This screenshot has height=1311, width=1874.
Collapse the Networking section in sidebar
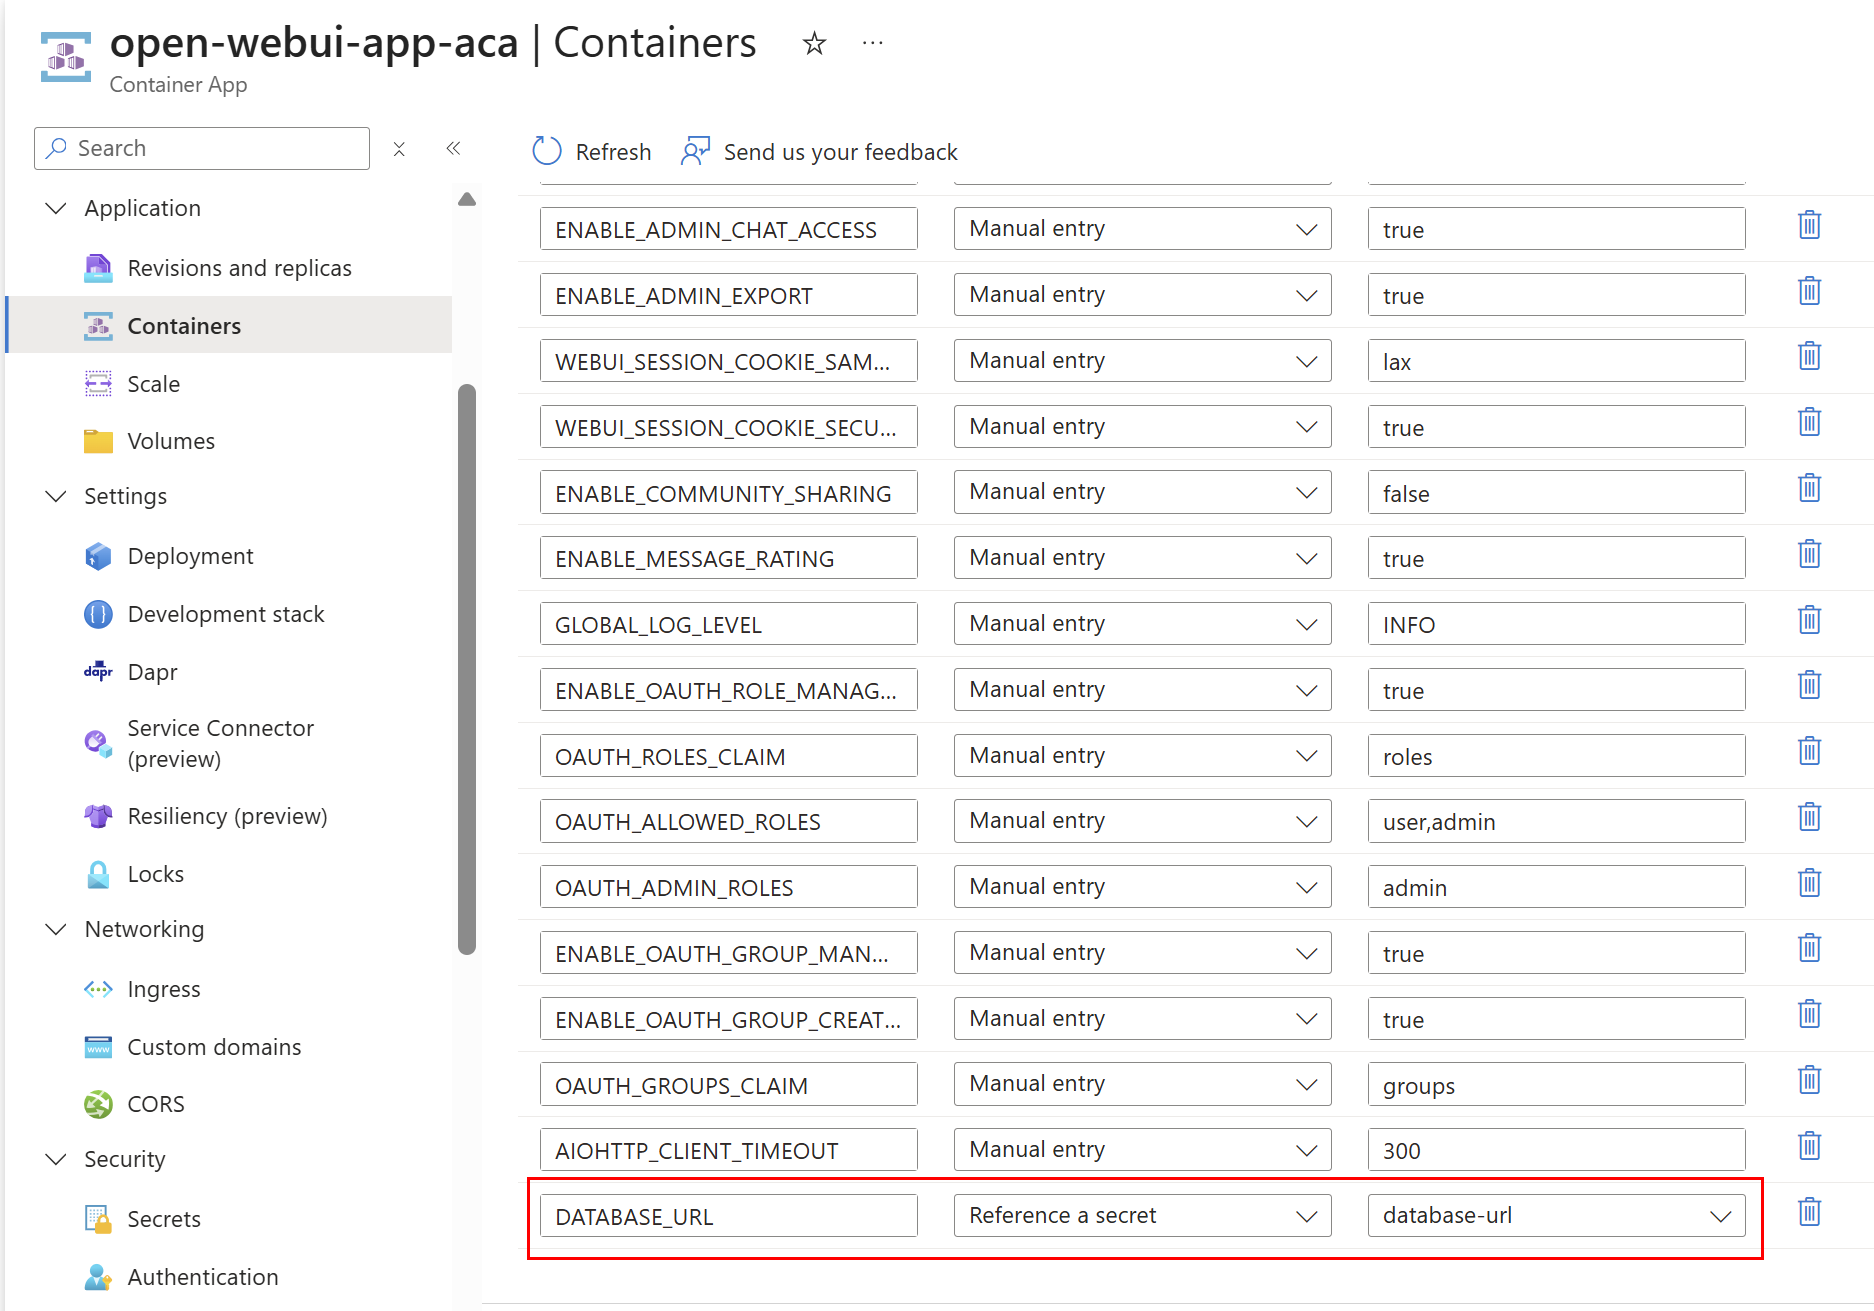point(57,929)
